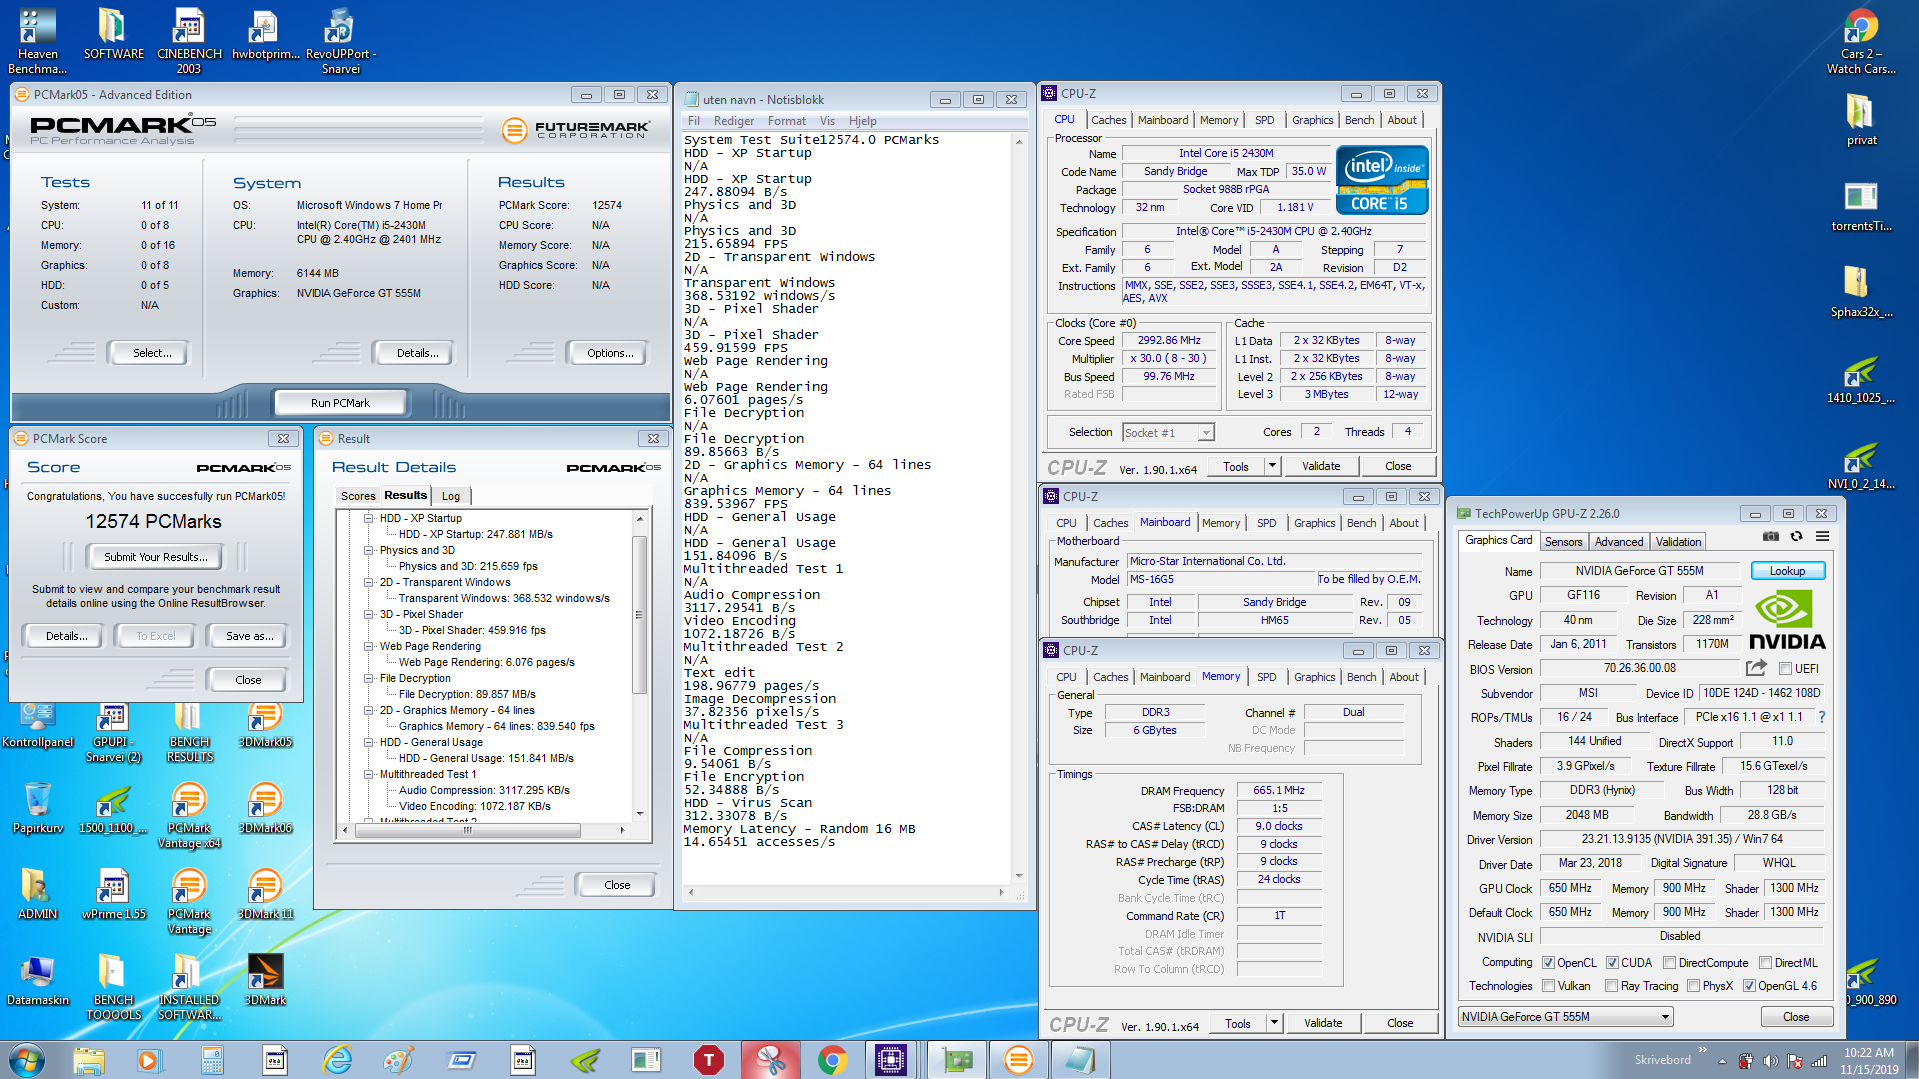Click the CPU-Z taskbar icon
The image size is (1919, 1079).
890,1060
